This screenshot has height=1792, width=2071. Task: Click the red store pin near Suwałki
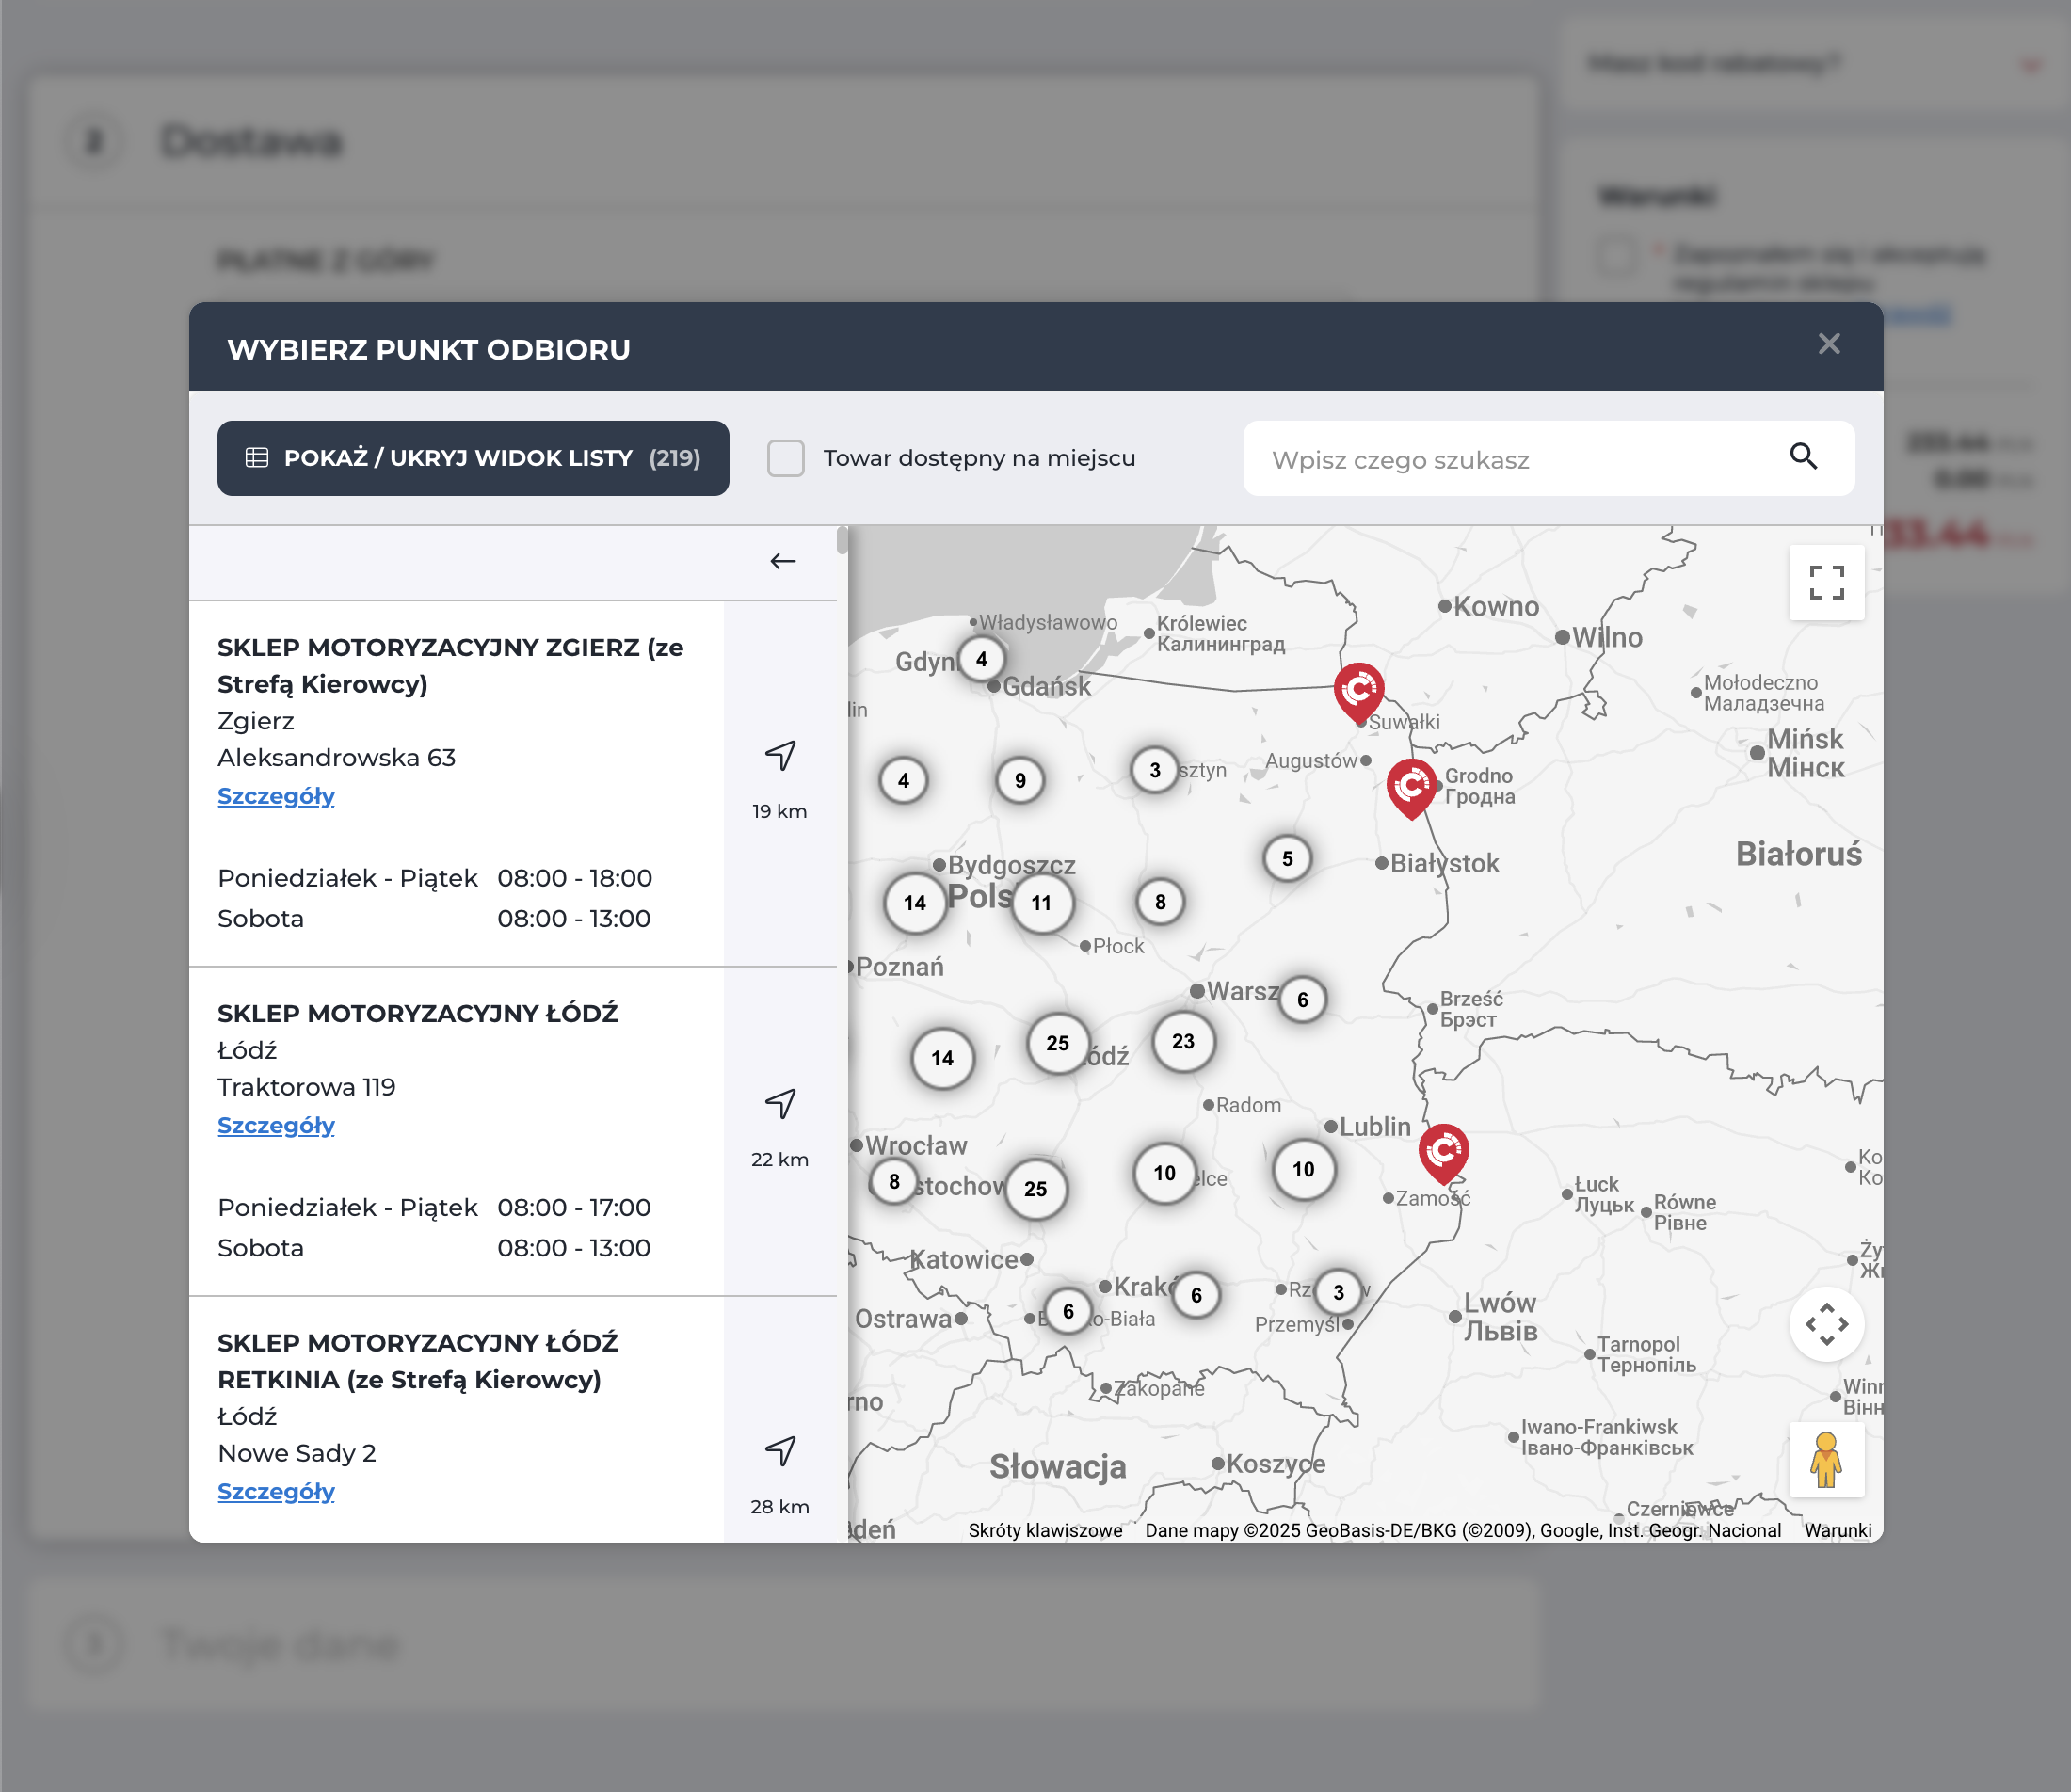[x=1358, y=690]
